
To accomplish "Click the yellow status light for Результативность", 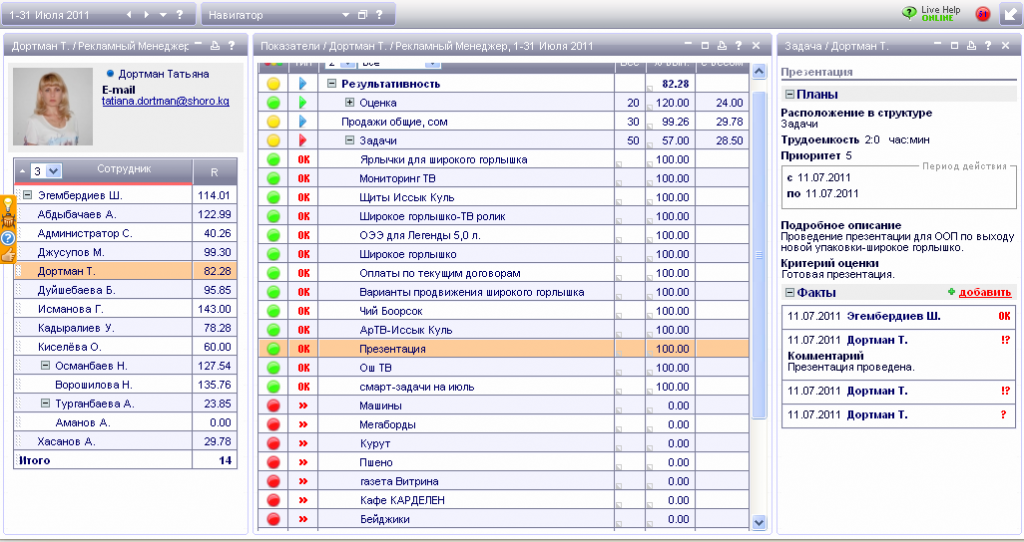I will pos(274,84).
